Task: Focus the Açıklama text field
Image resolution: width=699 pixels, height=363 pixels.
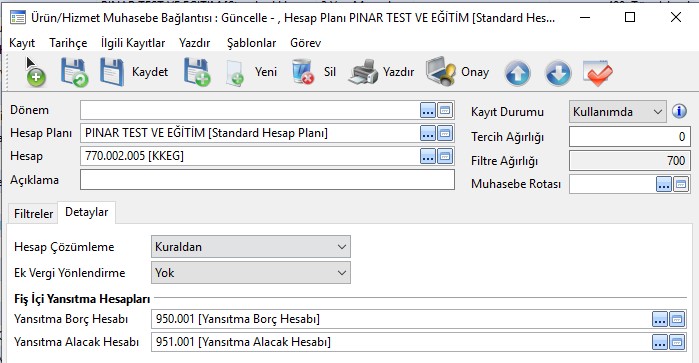Action: (x=267, y=180)
